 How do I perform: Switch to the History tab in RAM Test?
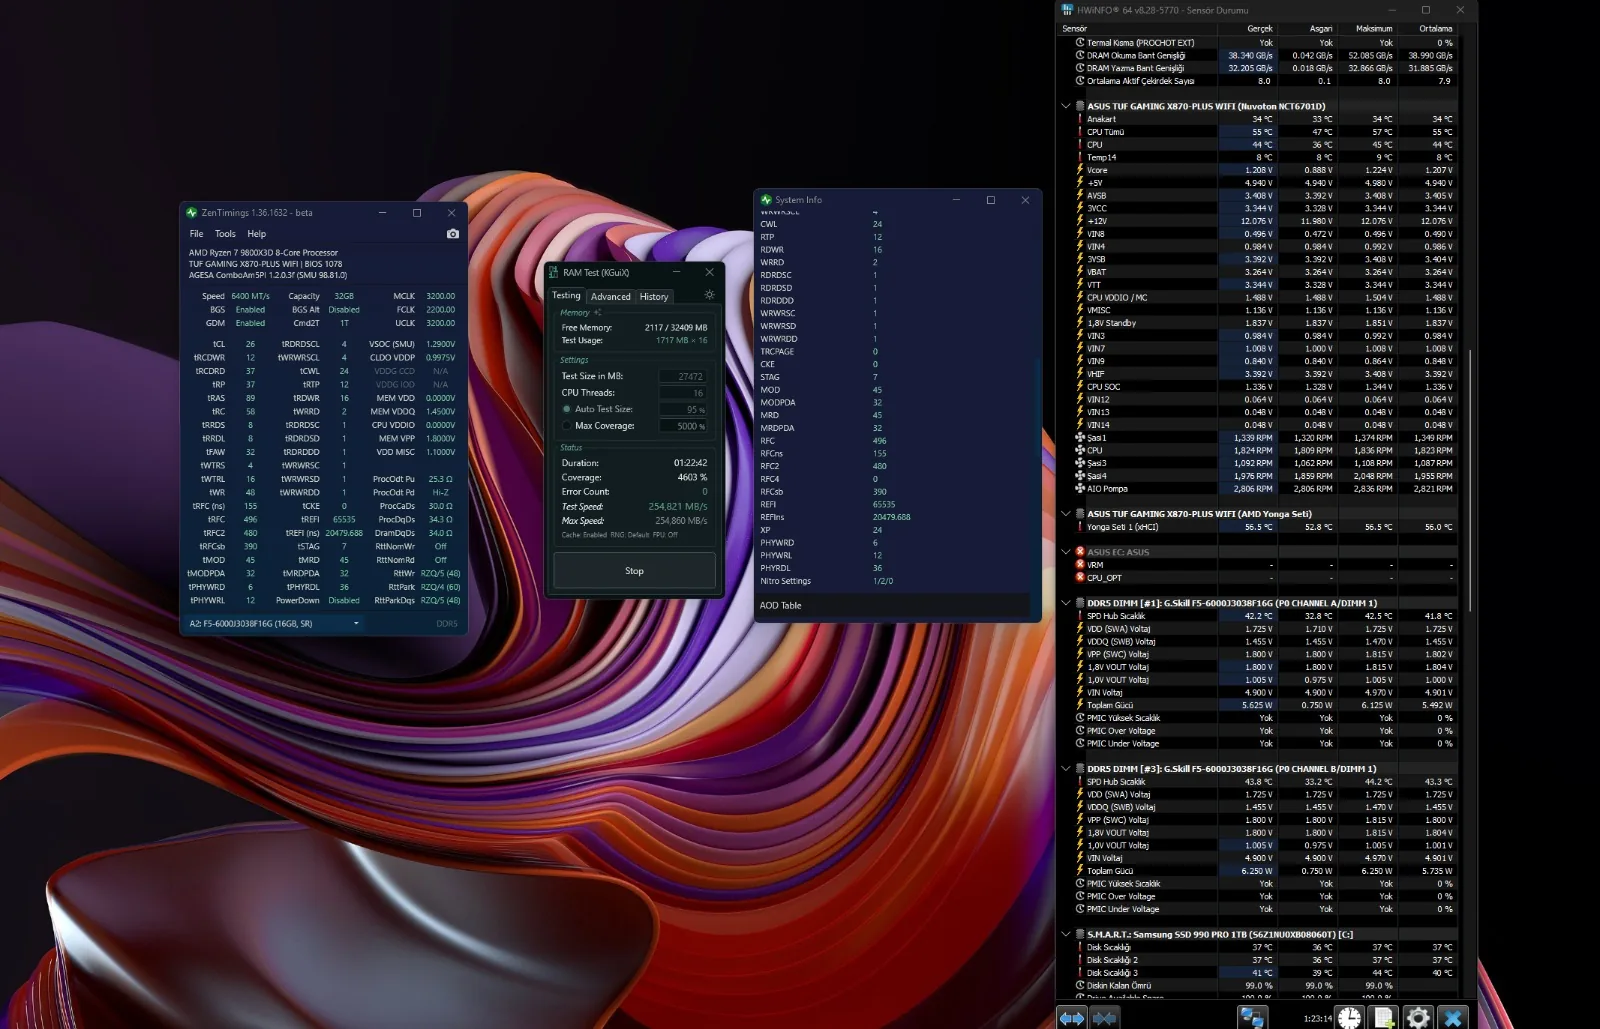[x=654, y=297]
